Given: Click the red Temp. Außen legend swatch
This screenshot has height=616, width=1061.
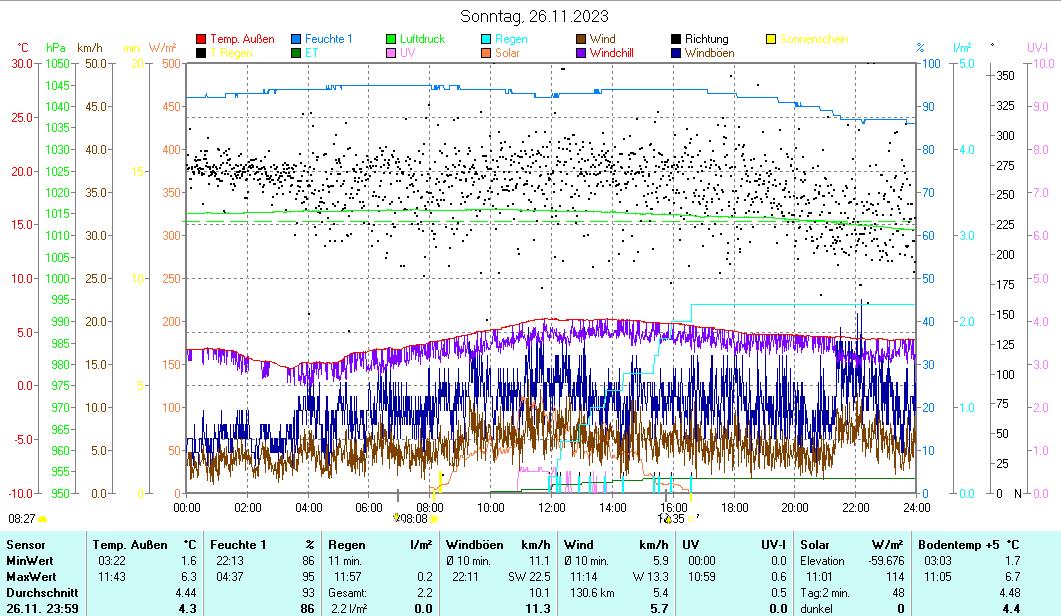Looking at the screenshot, I should tap(201, 39).
